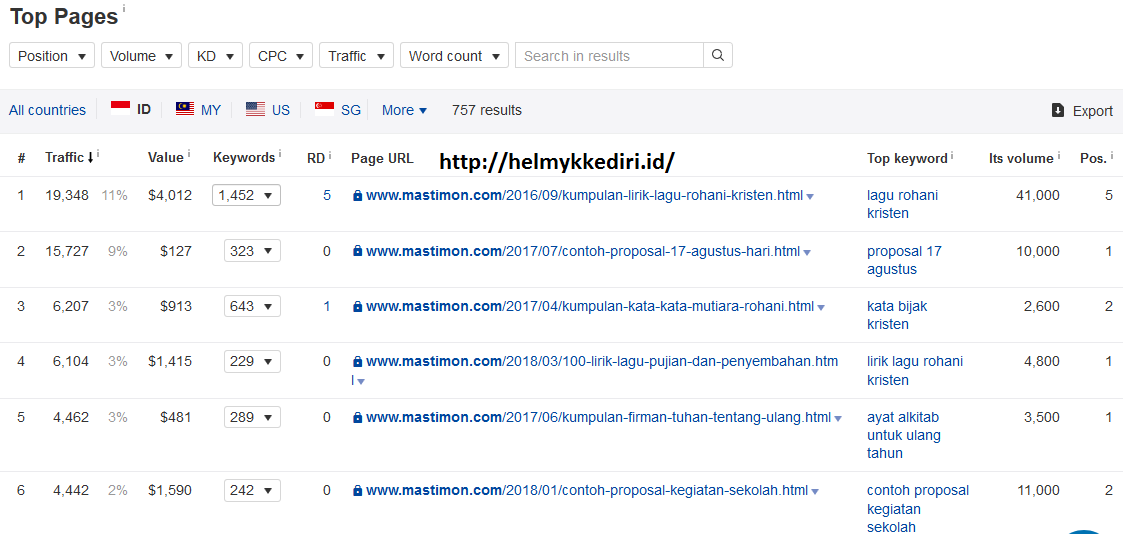
Task: Open the kumpulan-kata-kata-mutiara-rohani page link
Action: tap(590, 306)
